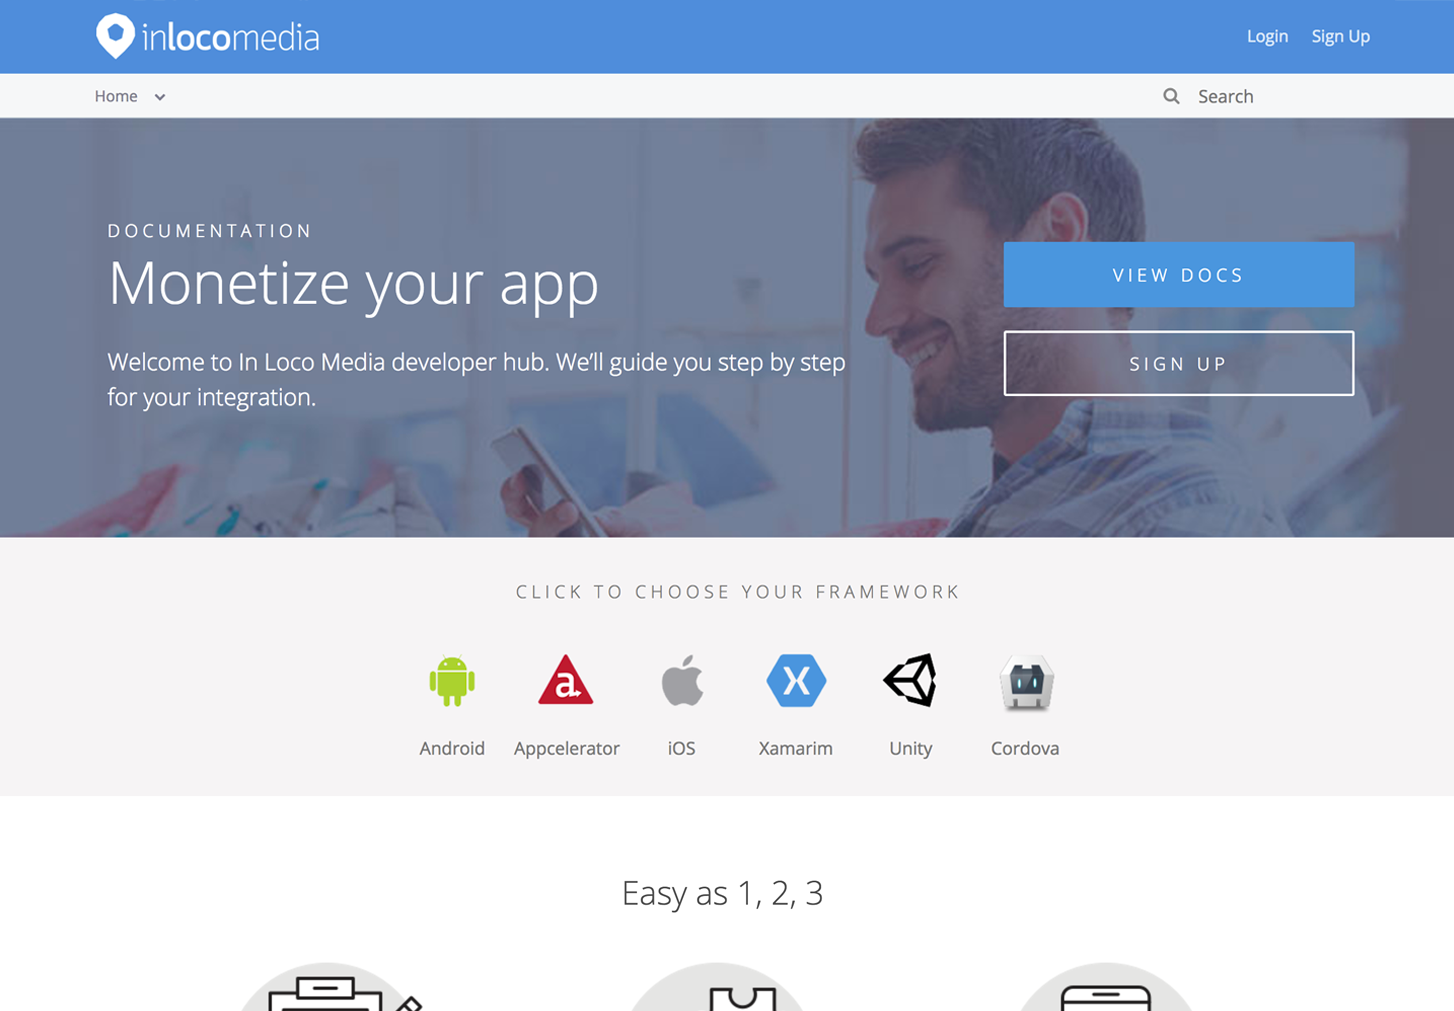Viewport: 1454px width, 1011px height.
Task: Click the Unity framework label
Action: [911, 748]
